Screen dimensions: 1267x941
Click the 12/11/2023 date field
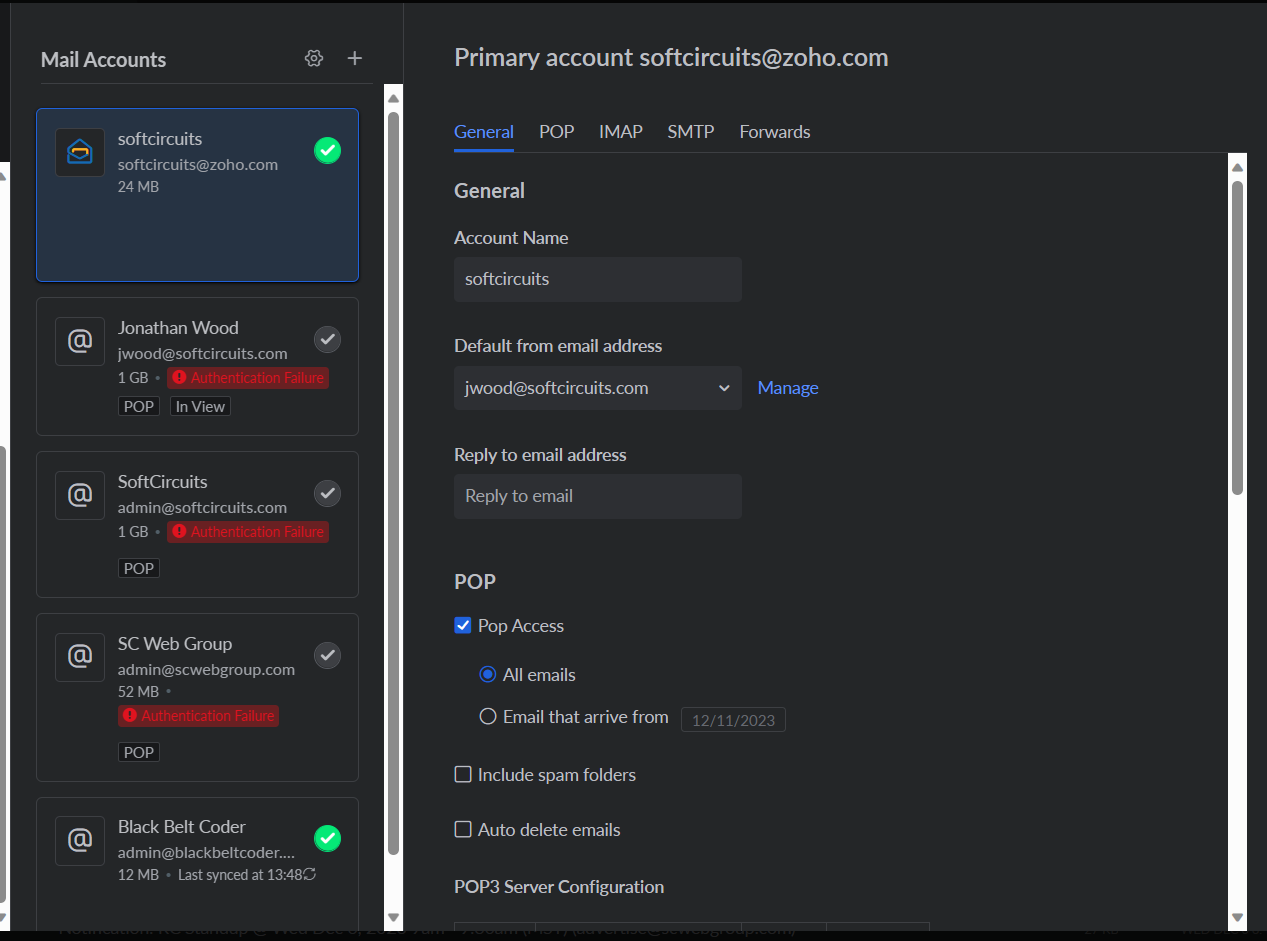click(x=733, y=720)
